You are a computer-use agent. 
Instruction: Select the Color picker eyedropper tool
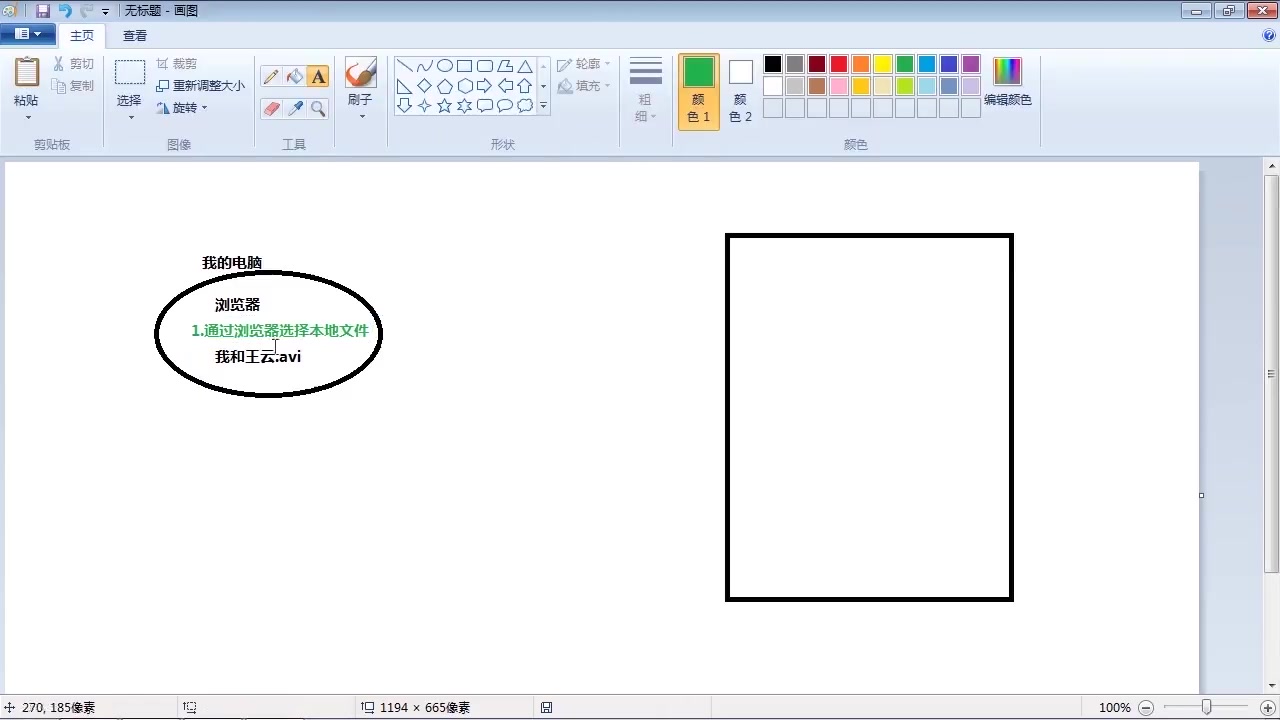pyautogui.click(x=295, y=108)
